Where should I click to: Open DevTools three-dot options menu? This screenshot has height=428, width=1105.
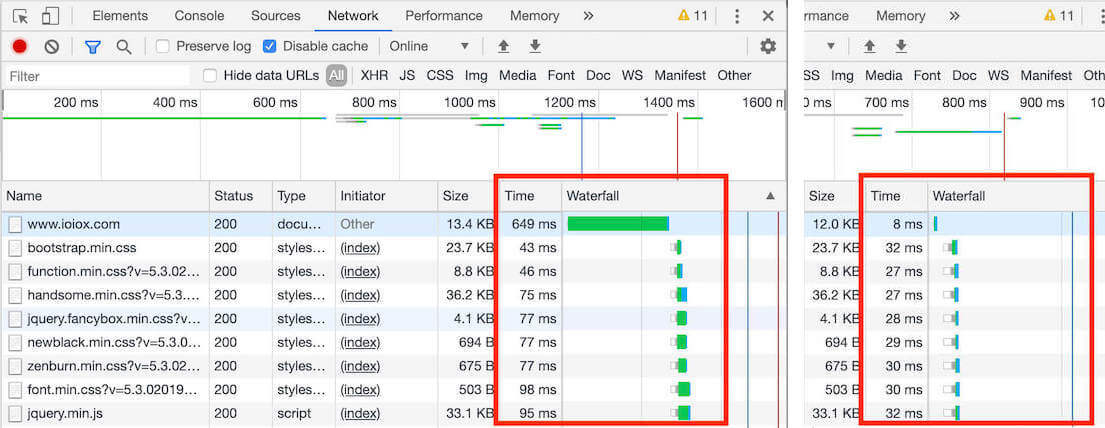coord(737,16)
